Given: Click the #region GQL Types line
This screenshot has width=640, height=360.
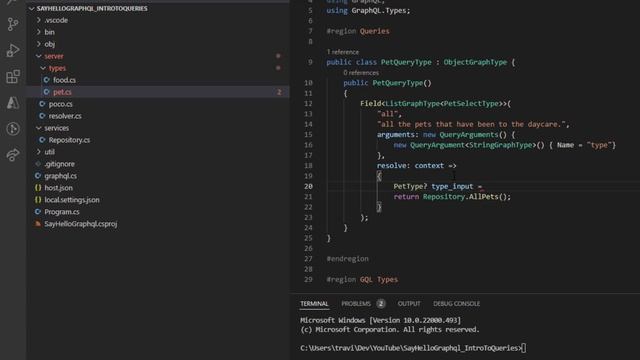Looking at the screenshot, I should [x=362, y=280].
